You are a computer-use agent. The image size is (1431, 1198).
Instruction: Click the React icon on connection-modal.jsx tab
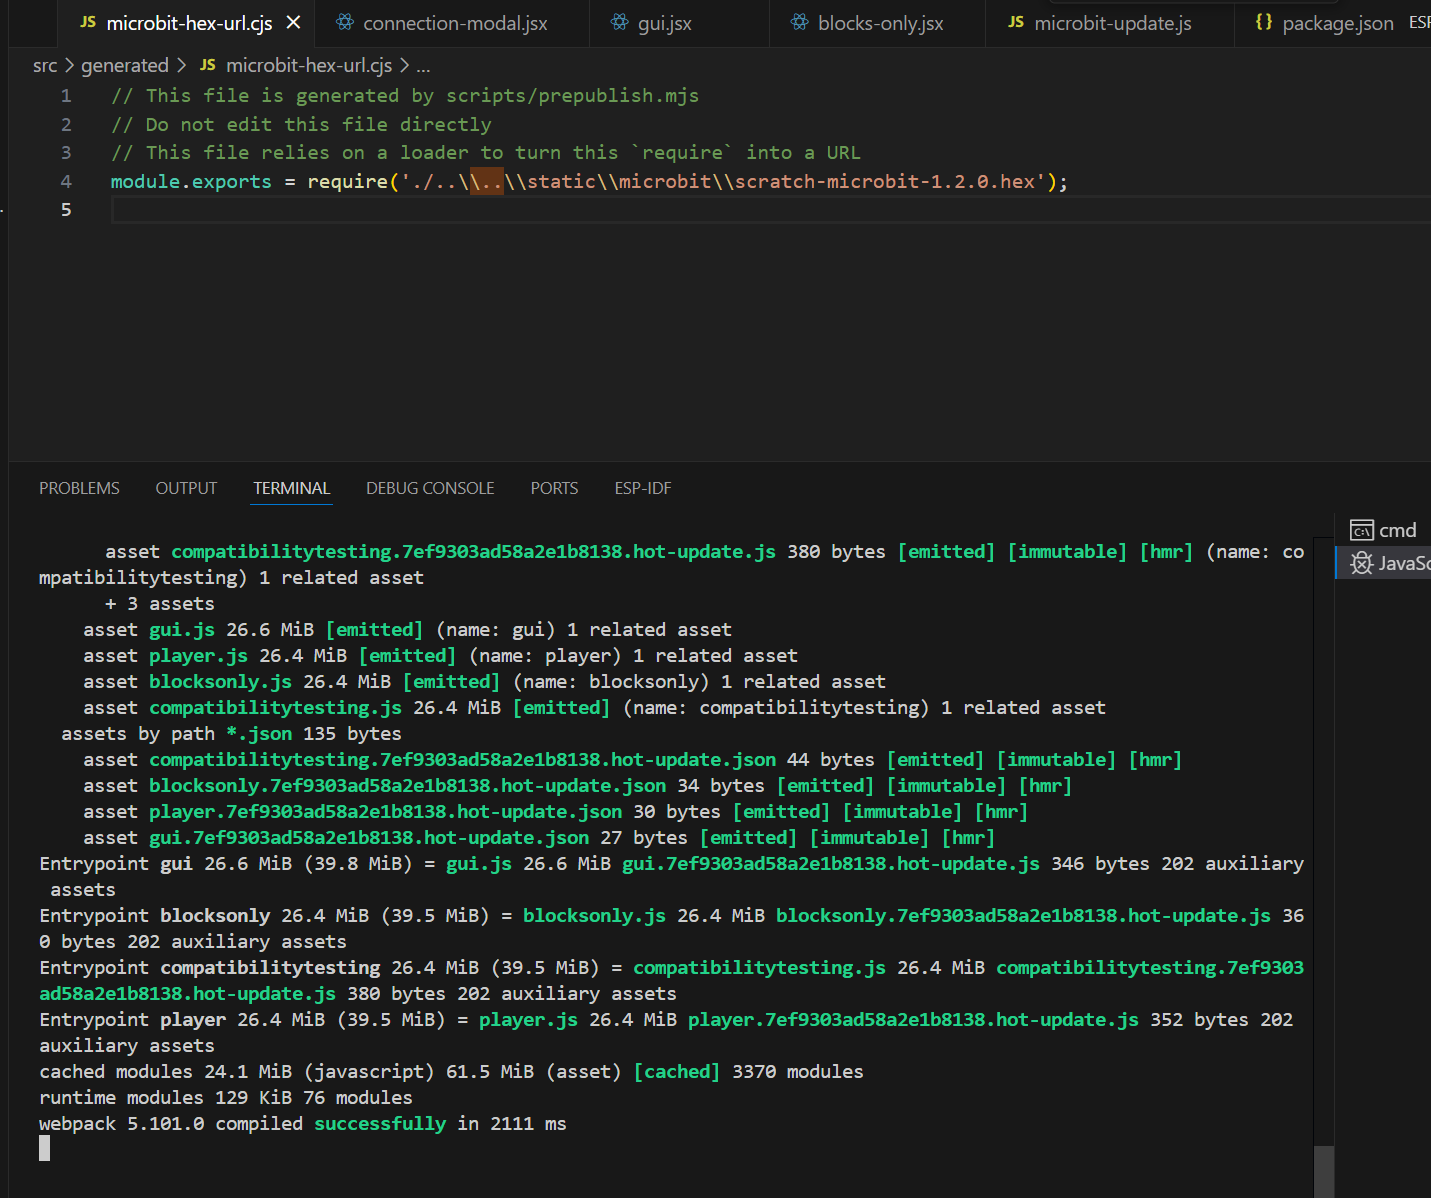pos(345,22)
